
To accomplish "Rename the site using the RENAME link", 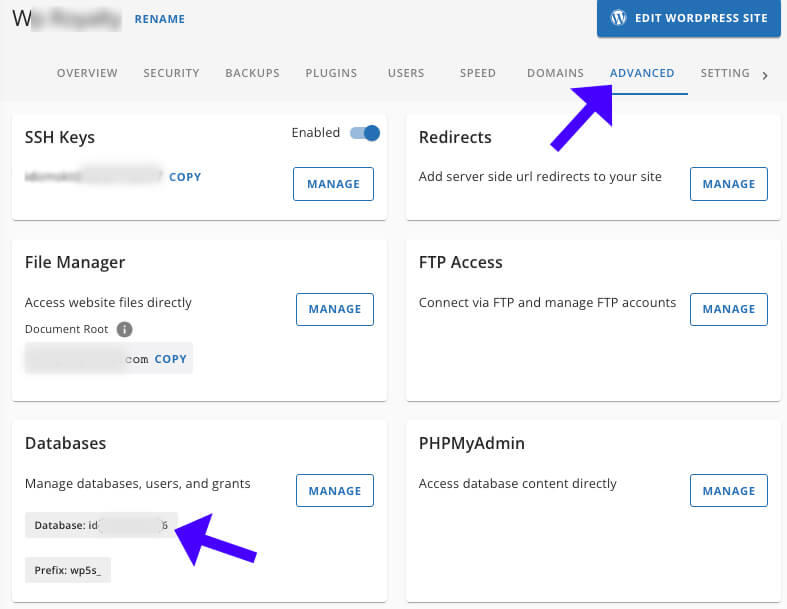I will pos(160,19).
